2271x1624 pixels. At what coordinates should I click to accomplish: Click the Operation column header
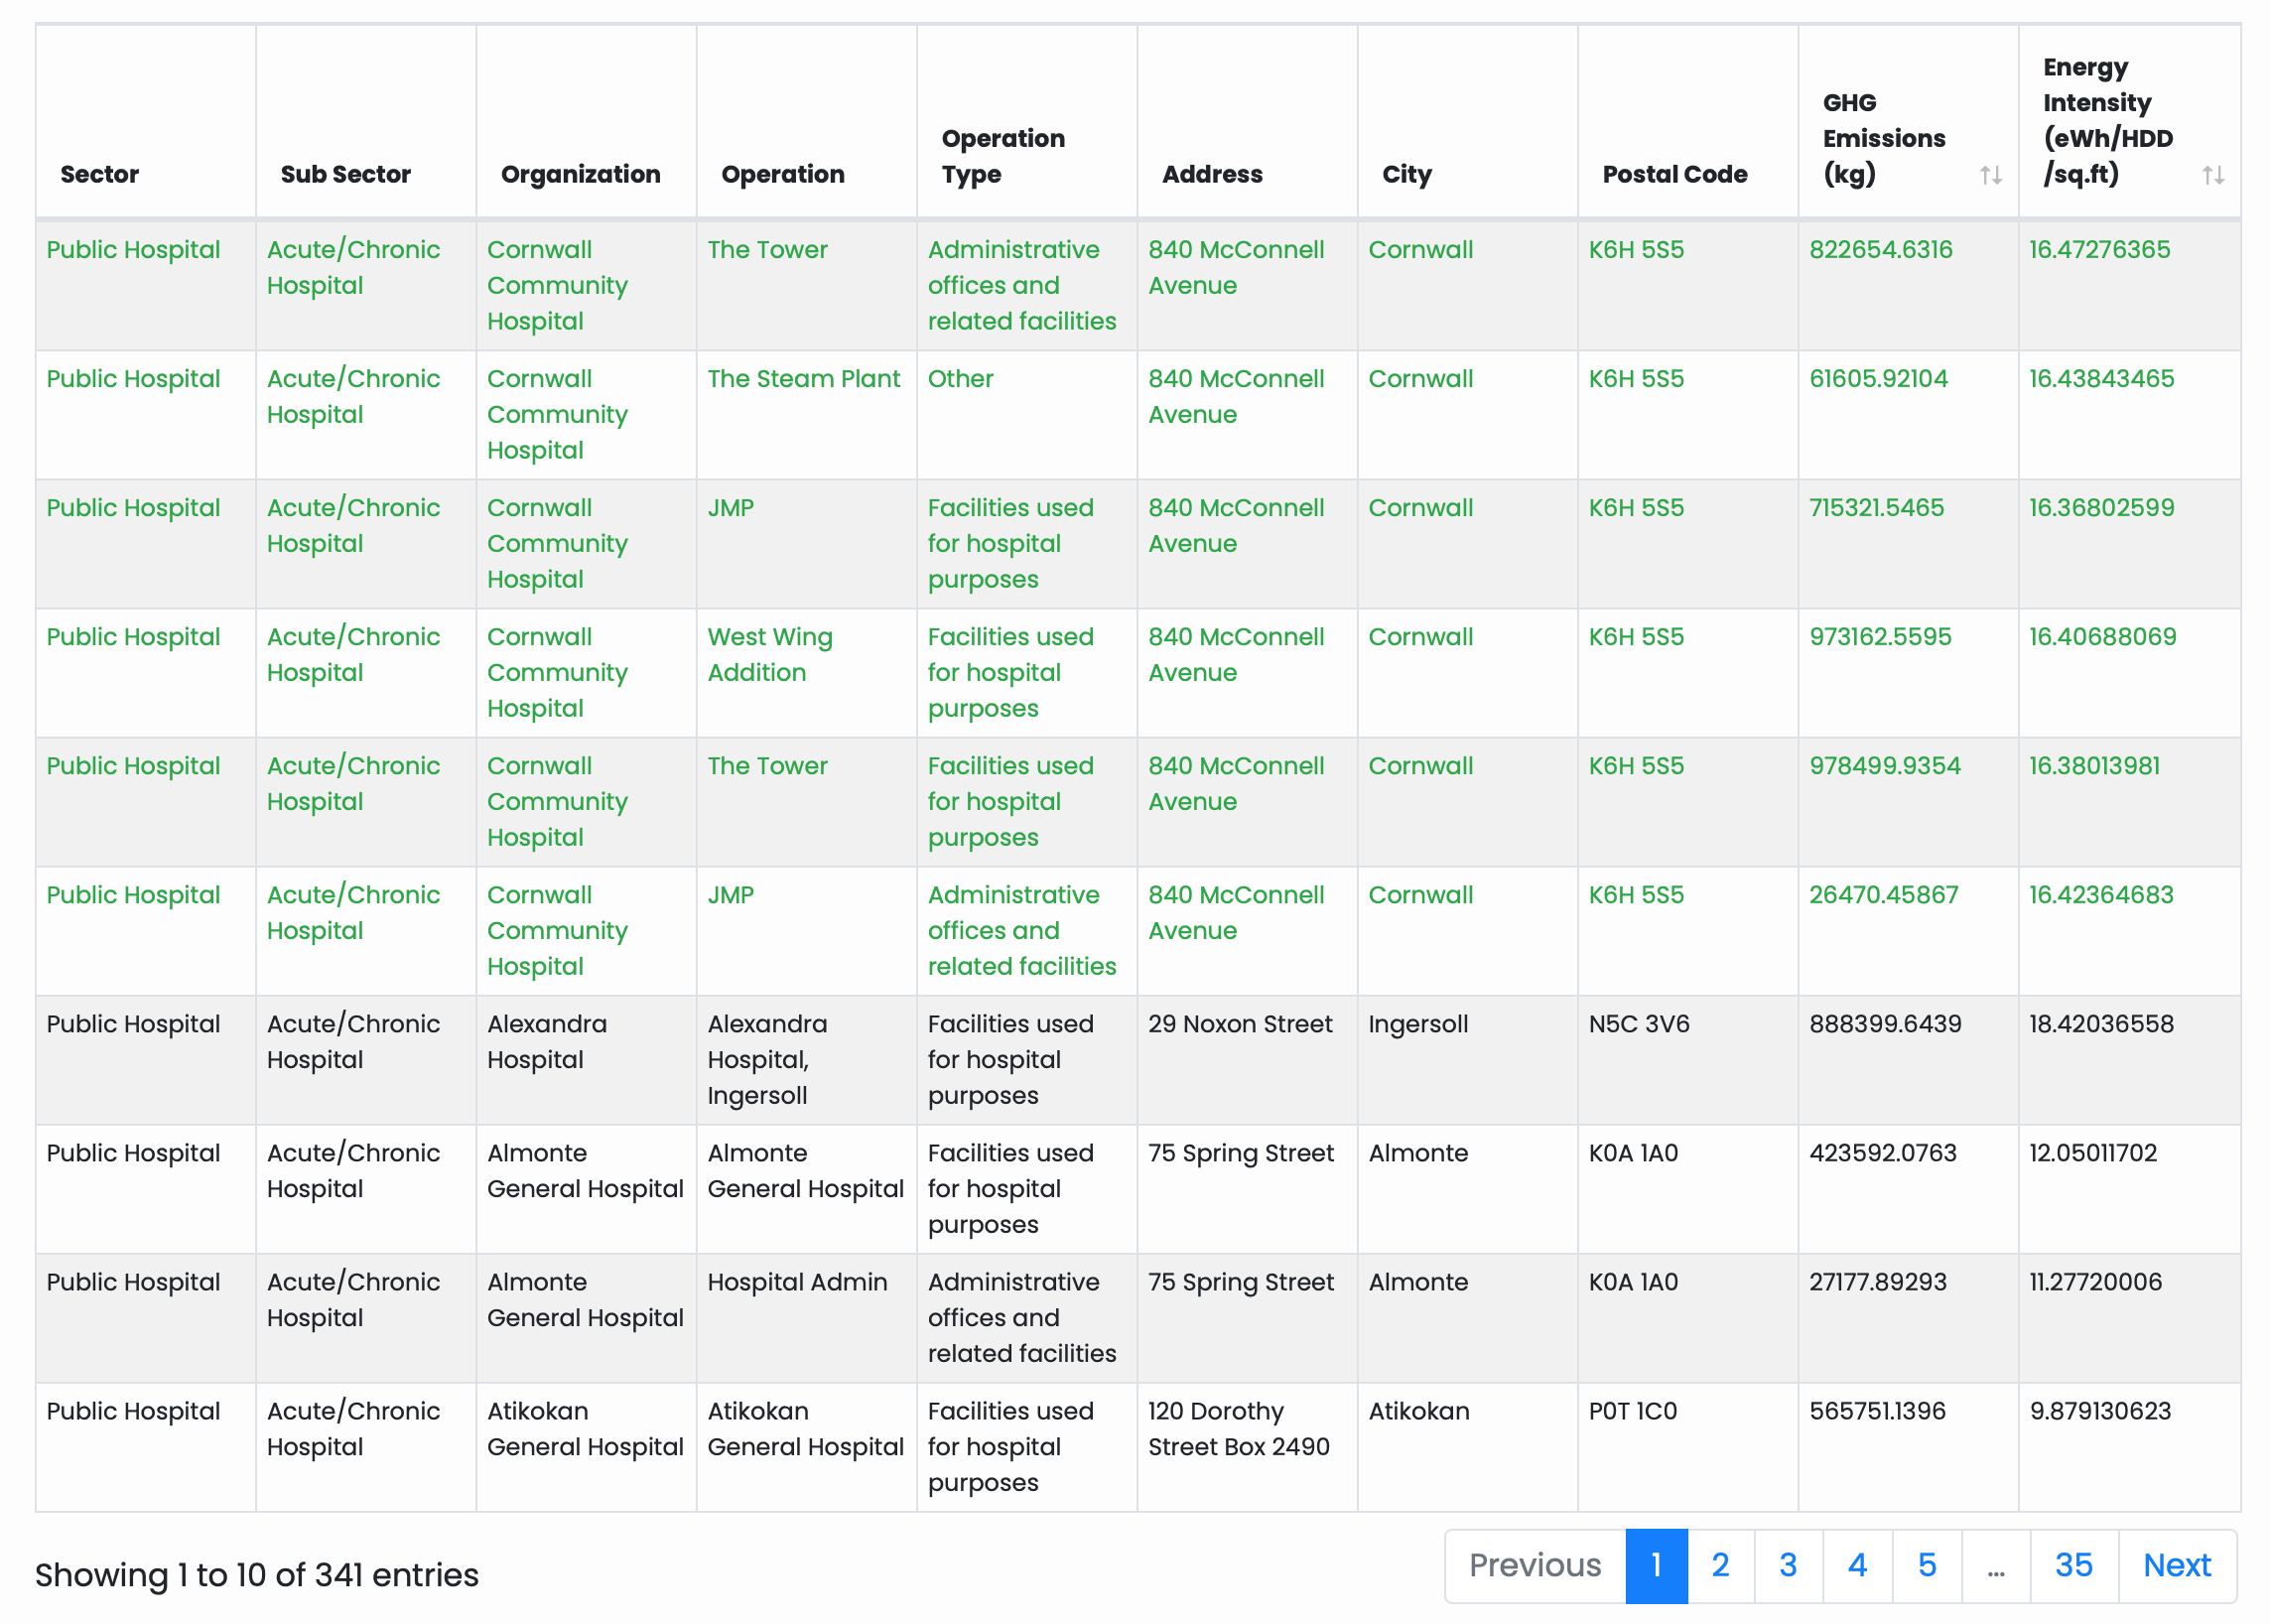(x=806, y=122)
